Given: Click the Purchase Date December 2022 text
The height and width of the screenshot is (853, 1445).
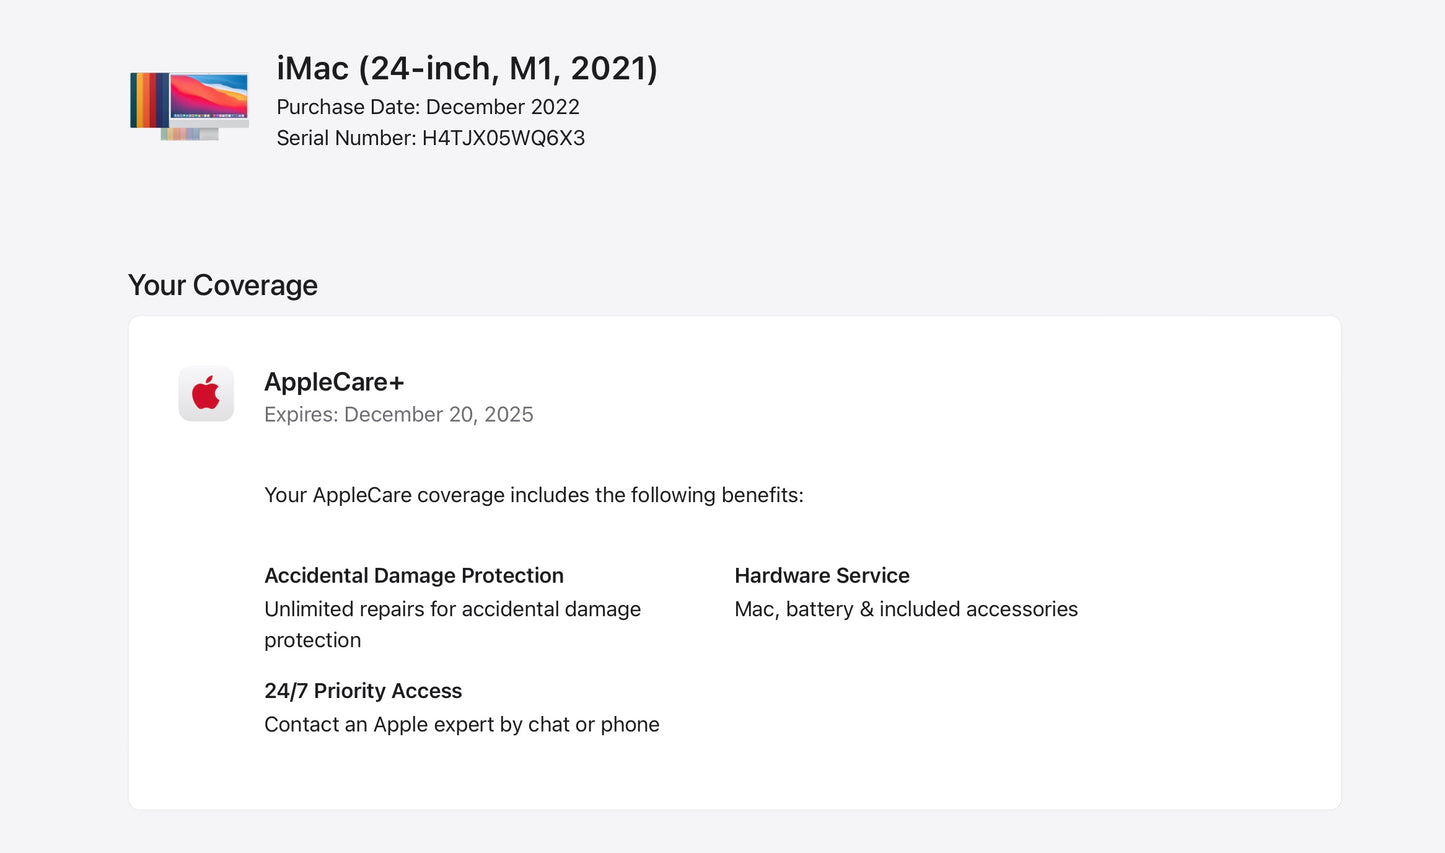Looking at the screenshot, I should tap(427, 107).
